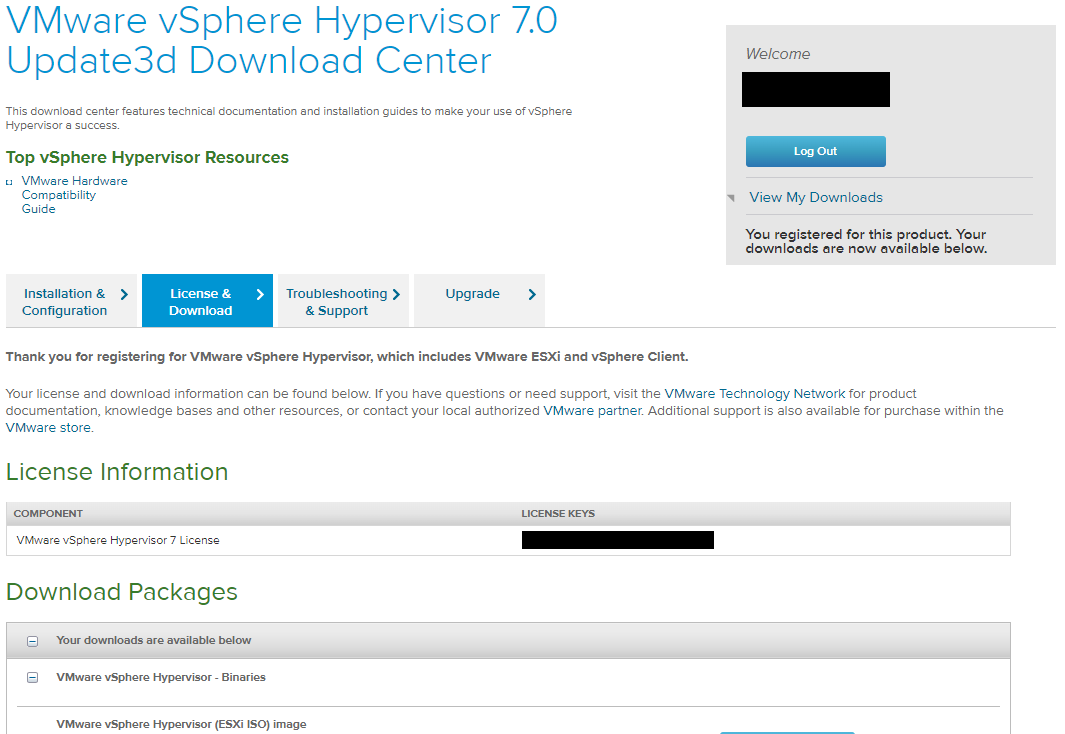Click the COMPONENT column header

click(48, 513)
